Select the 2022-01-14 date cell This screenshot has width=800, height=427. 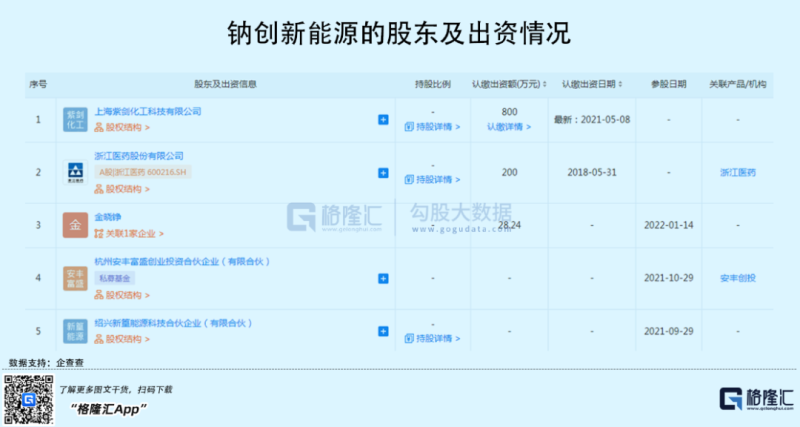668,225
